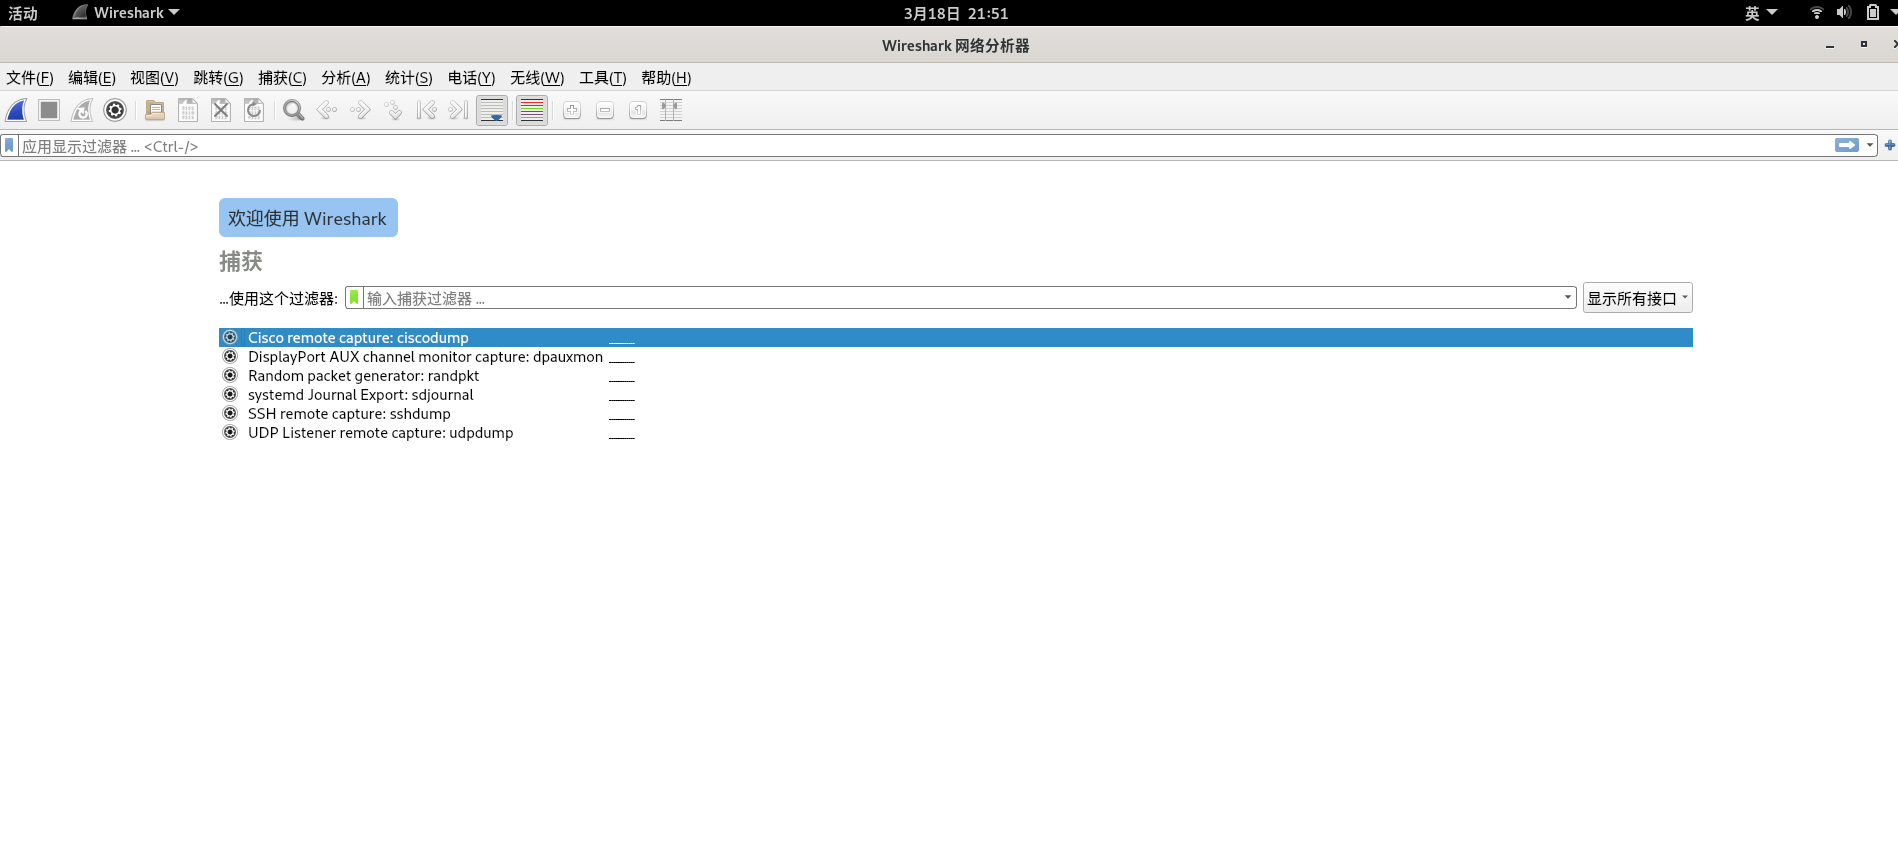This screenshot has height=850, width=1898.
Task: Open options gear for sdjournal interface
Action: 230,395
